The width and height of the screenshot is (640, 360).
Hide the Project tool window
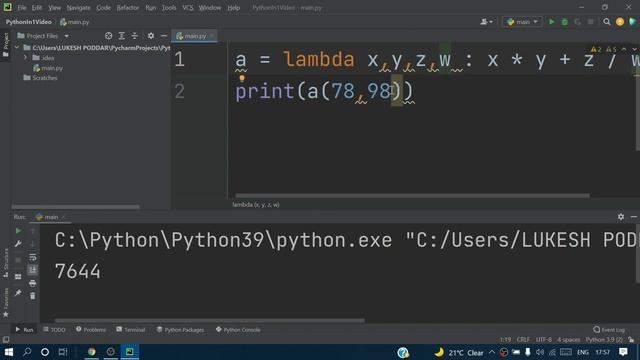tap(164, 36)
